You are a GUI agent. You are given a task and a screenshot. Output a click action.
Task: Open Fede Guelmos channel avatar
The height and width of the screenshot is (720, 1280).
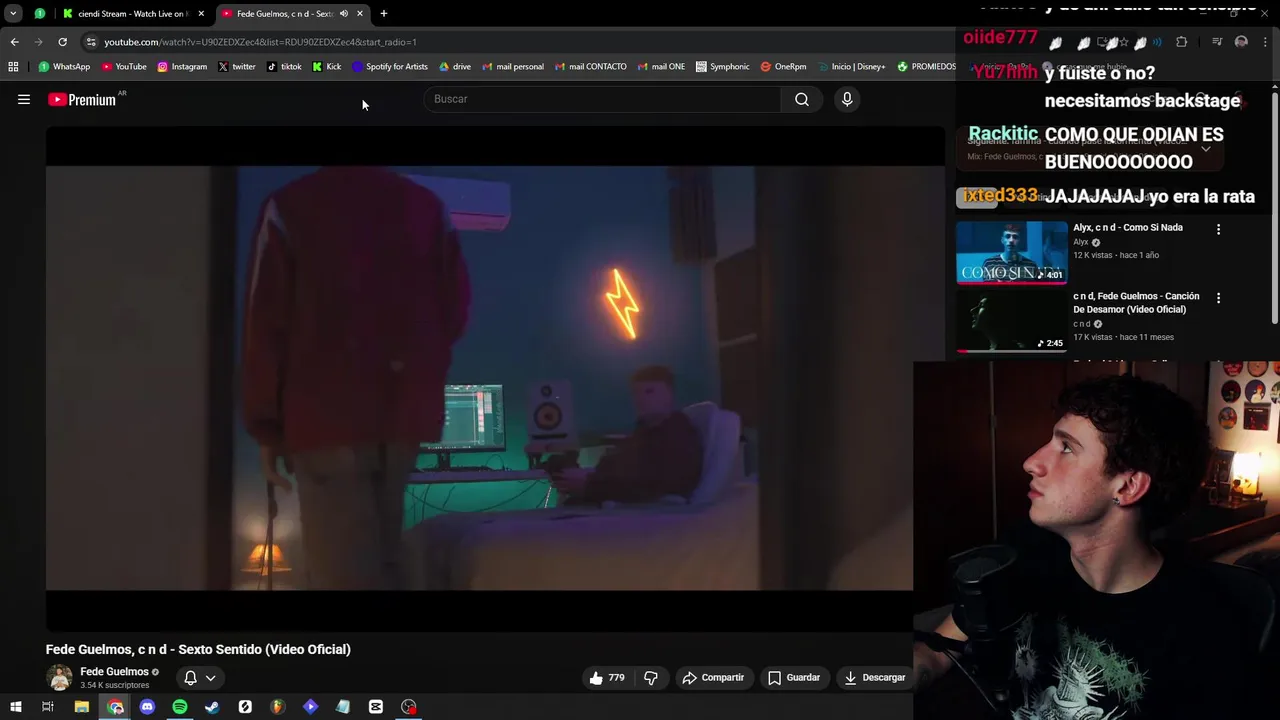tap(60, 677)
